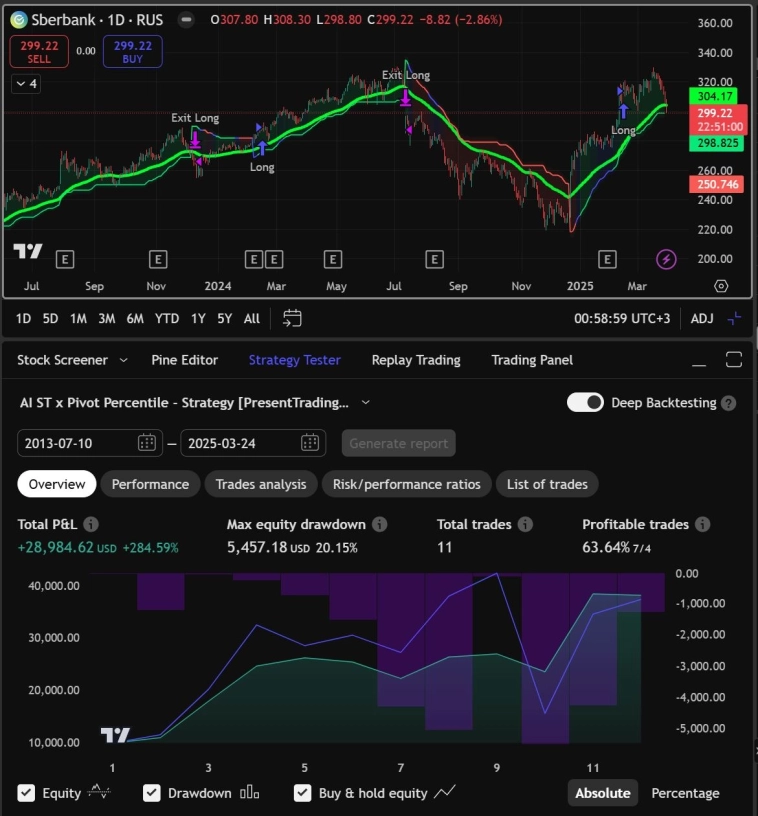This screenshot has height=816, width=758.
Task: Select the 5Y time range
Action: [x=225, y=318]
